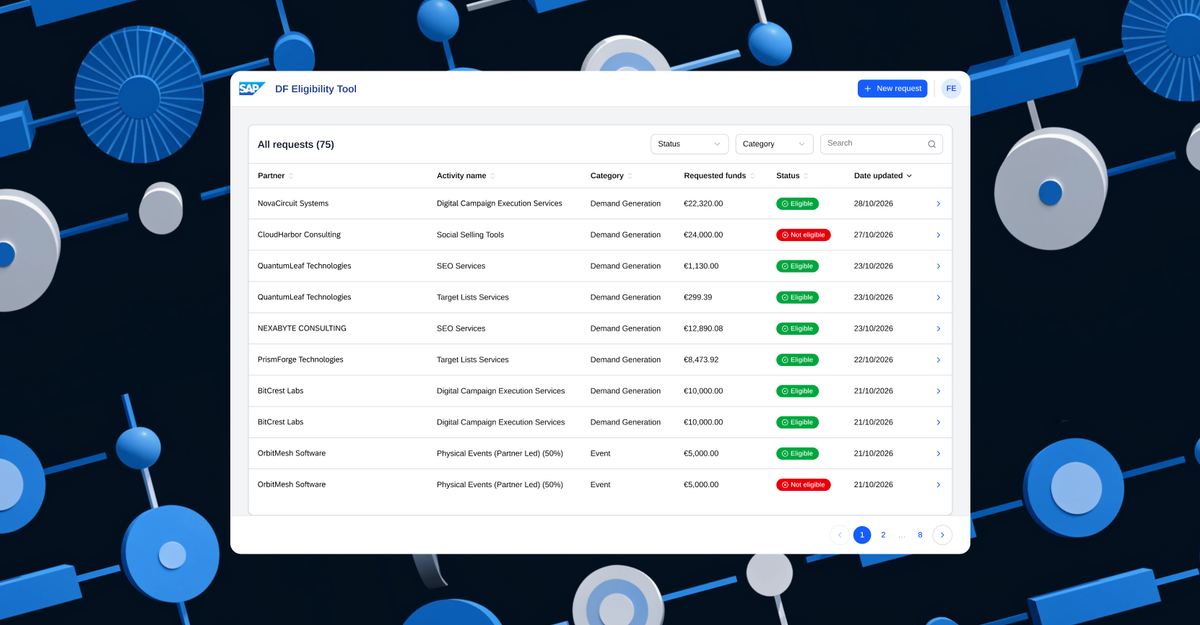This screenshot has width=1200, height=625.
Task: Sort by the Category column header icon
Action: point(630,176)
